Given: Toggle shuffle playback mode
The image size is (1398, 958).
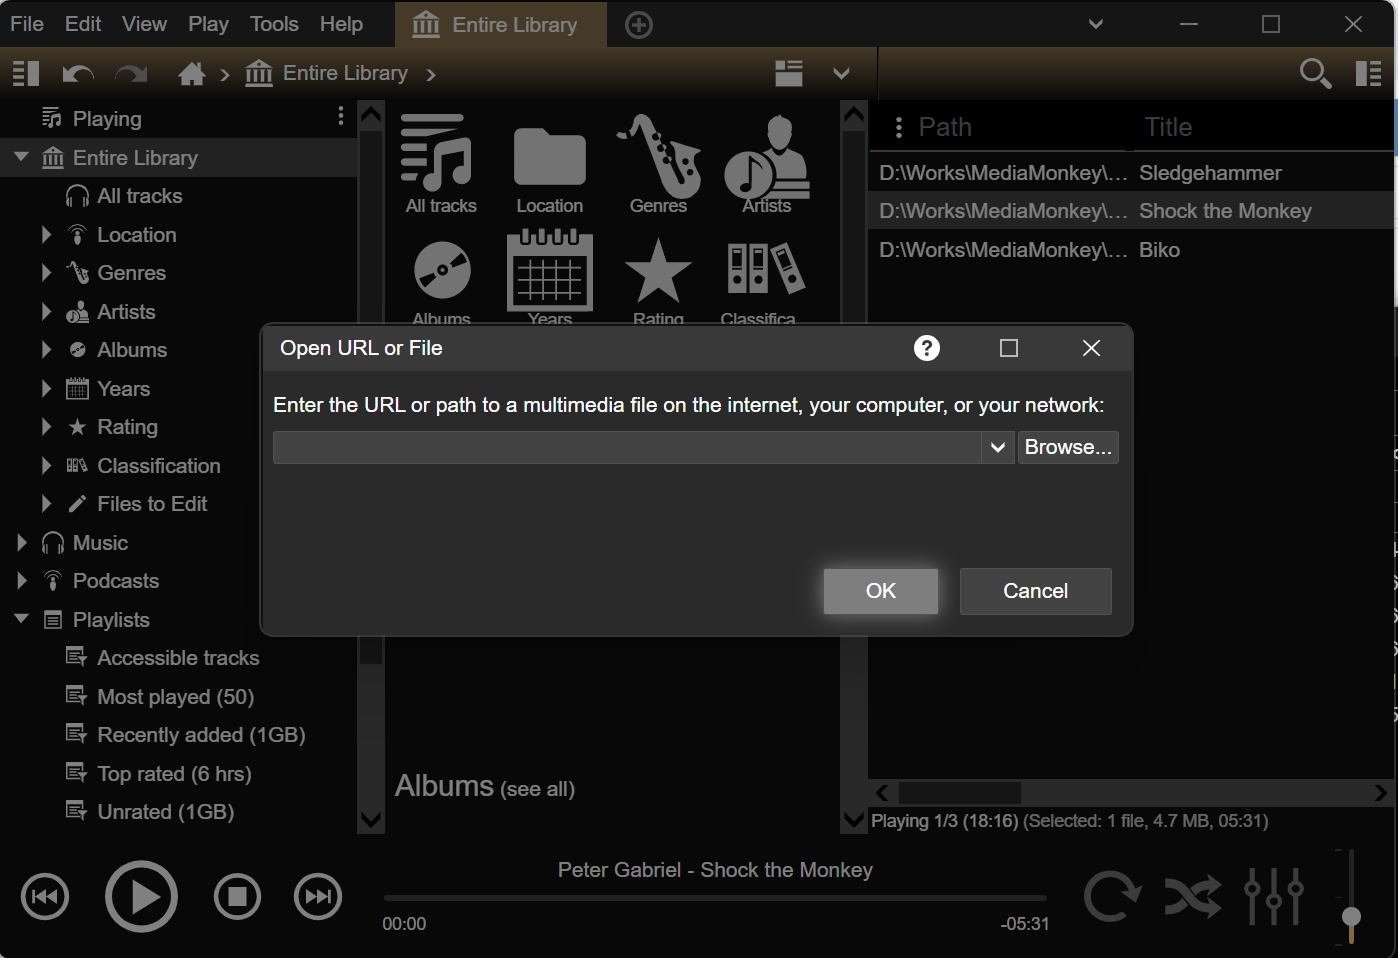Looking at the screenshot, I should pyautogui.click(x=1193, y=896).
